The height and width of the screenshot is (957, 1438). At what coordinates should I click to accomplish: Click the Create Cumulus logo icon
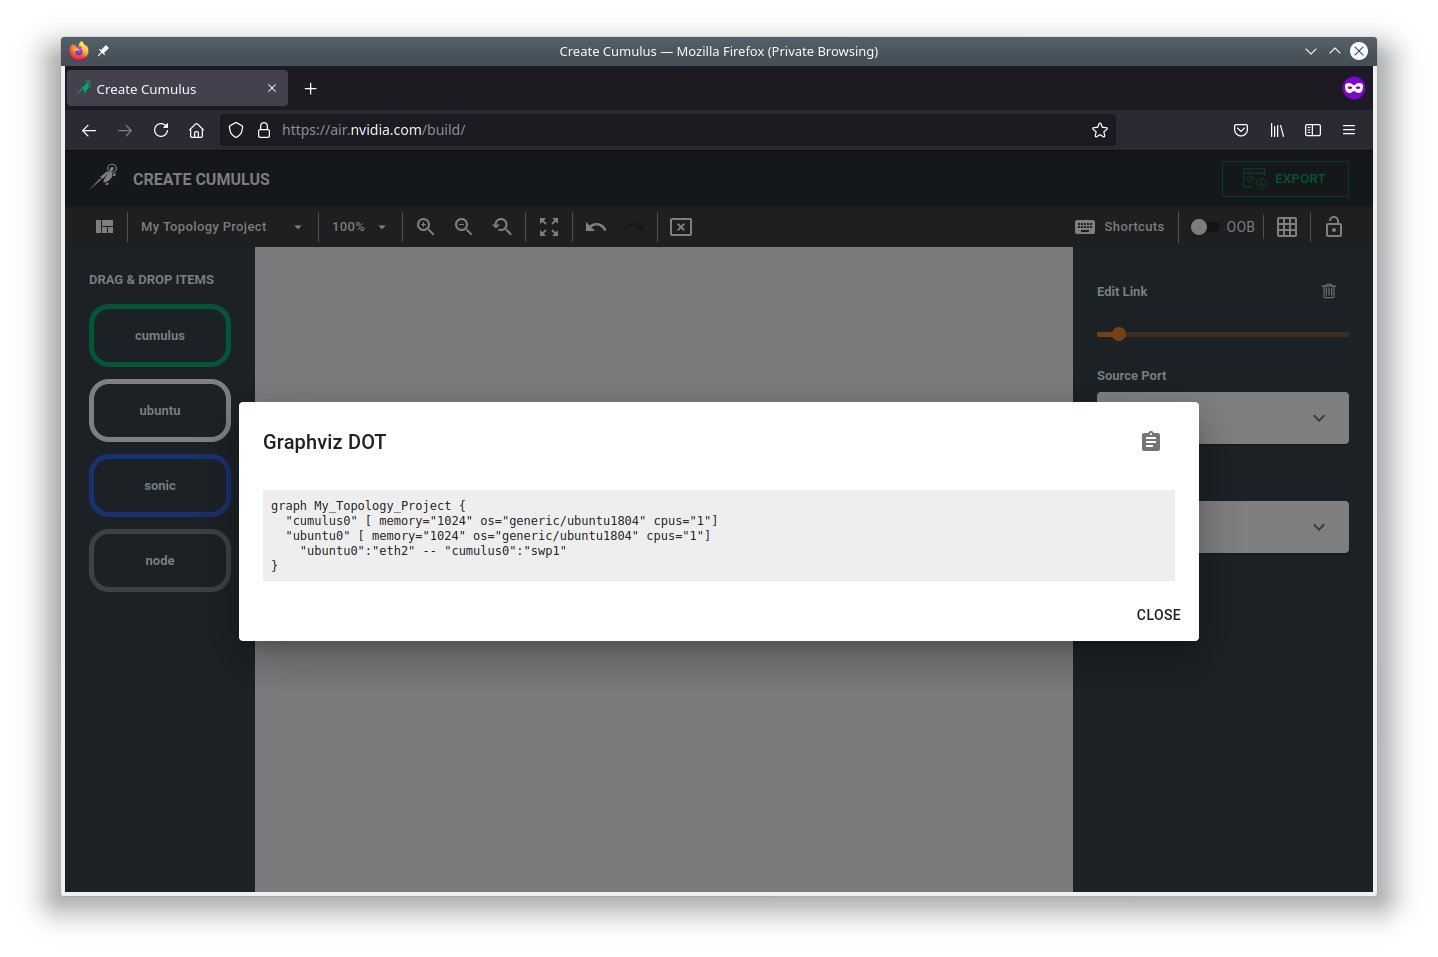(105, 177)
